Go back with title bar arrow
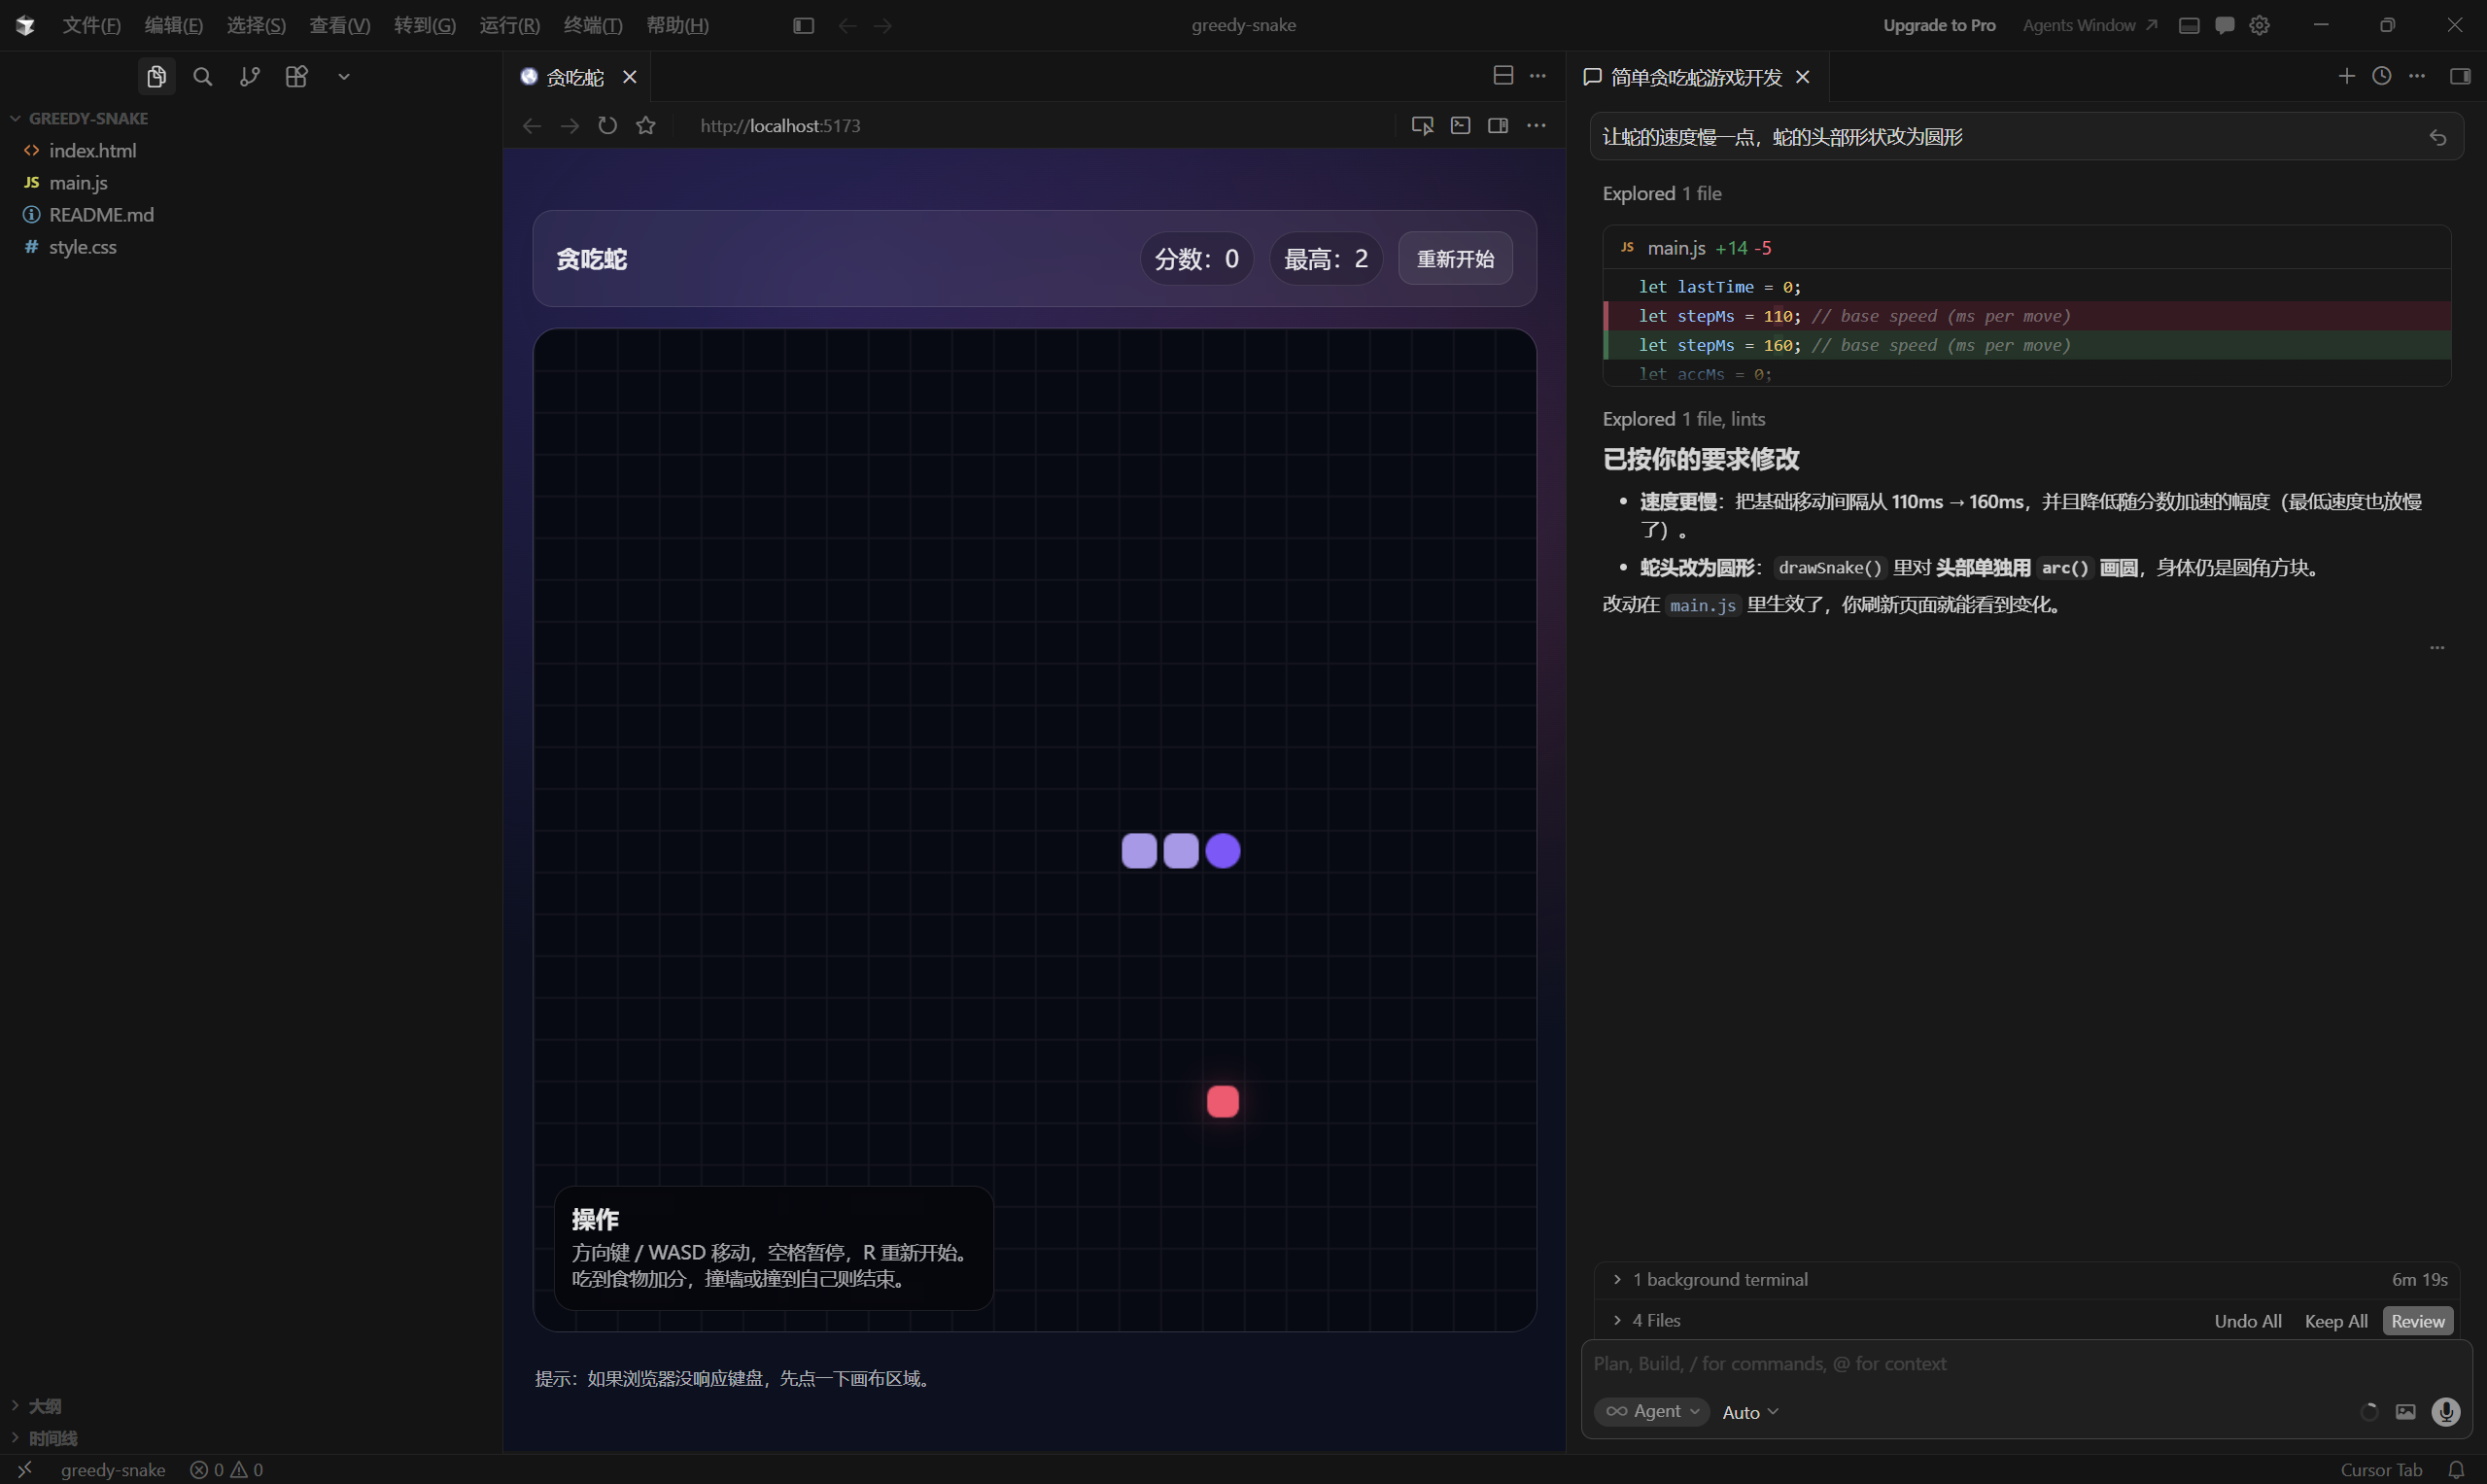Screen dimensions: 2487x1484 tap(847, 25)
